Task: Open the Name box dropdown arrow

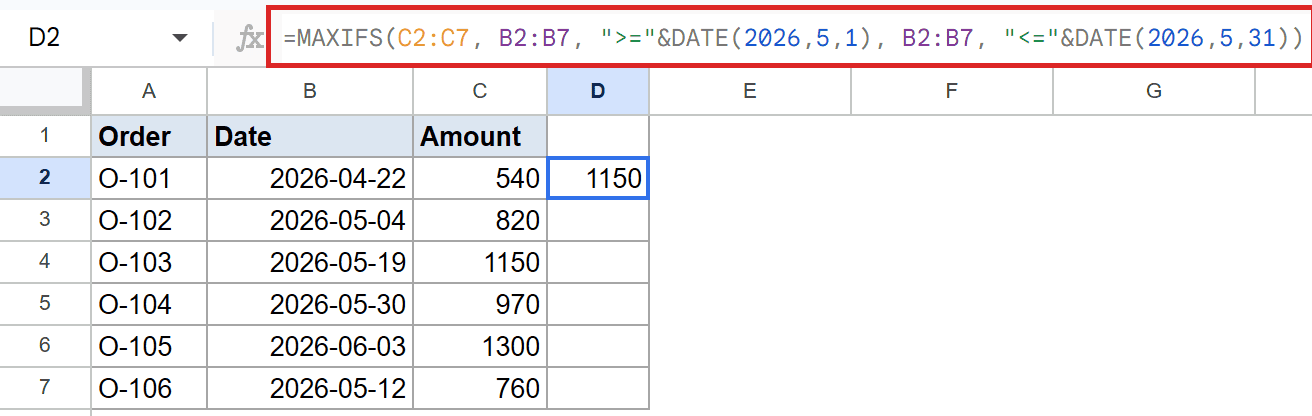Action: [180, 38]
